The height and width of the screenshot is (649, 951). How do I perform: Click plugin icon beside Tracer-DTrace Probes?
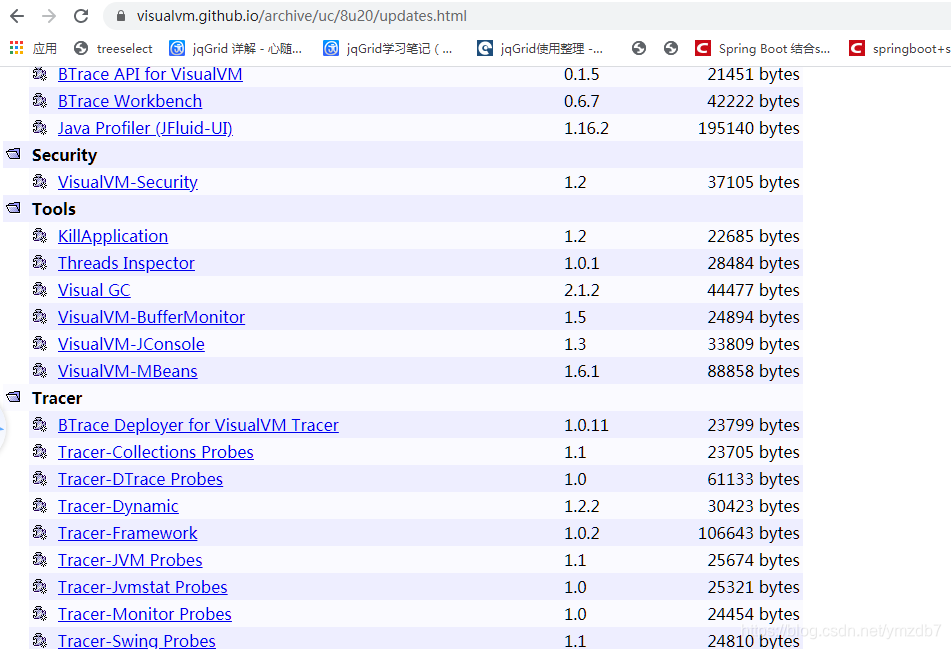point(40,478)
